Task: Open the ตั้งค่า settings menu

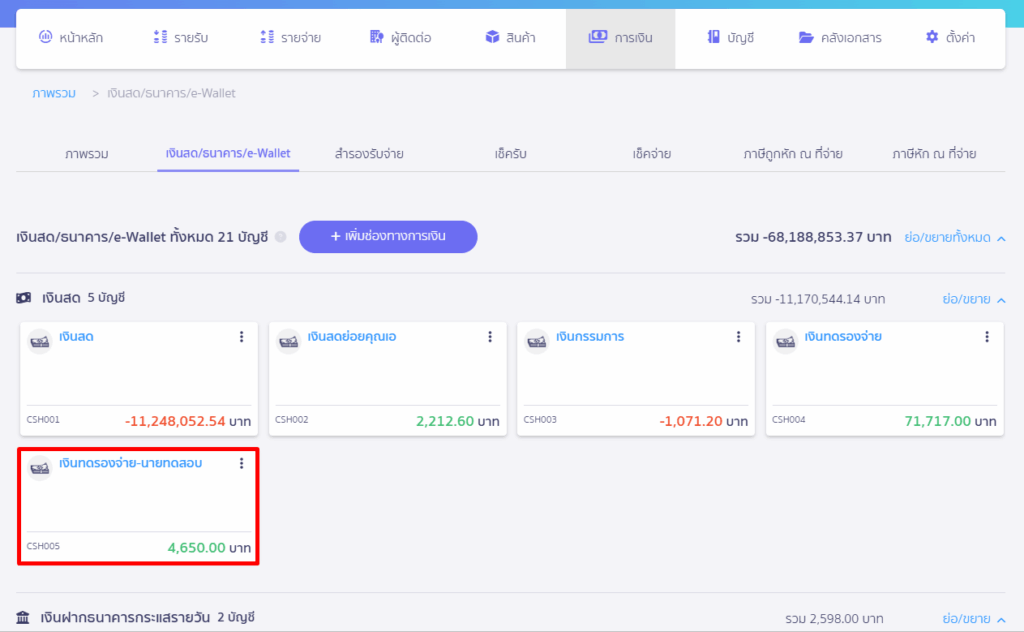Action: (950, 37)
